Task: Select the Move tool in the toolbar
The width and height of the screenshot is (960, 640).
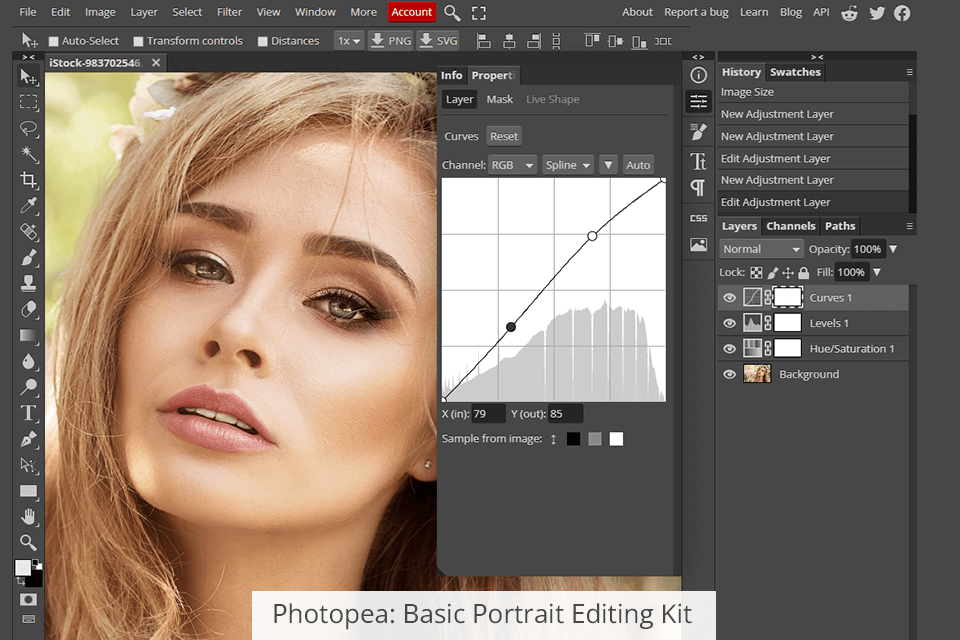Action: click(x=28, y=77)
